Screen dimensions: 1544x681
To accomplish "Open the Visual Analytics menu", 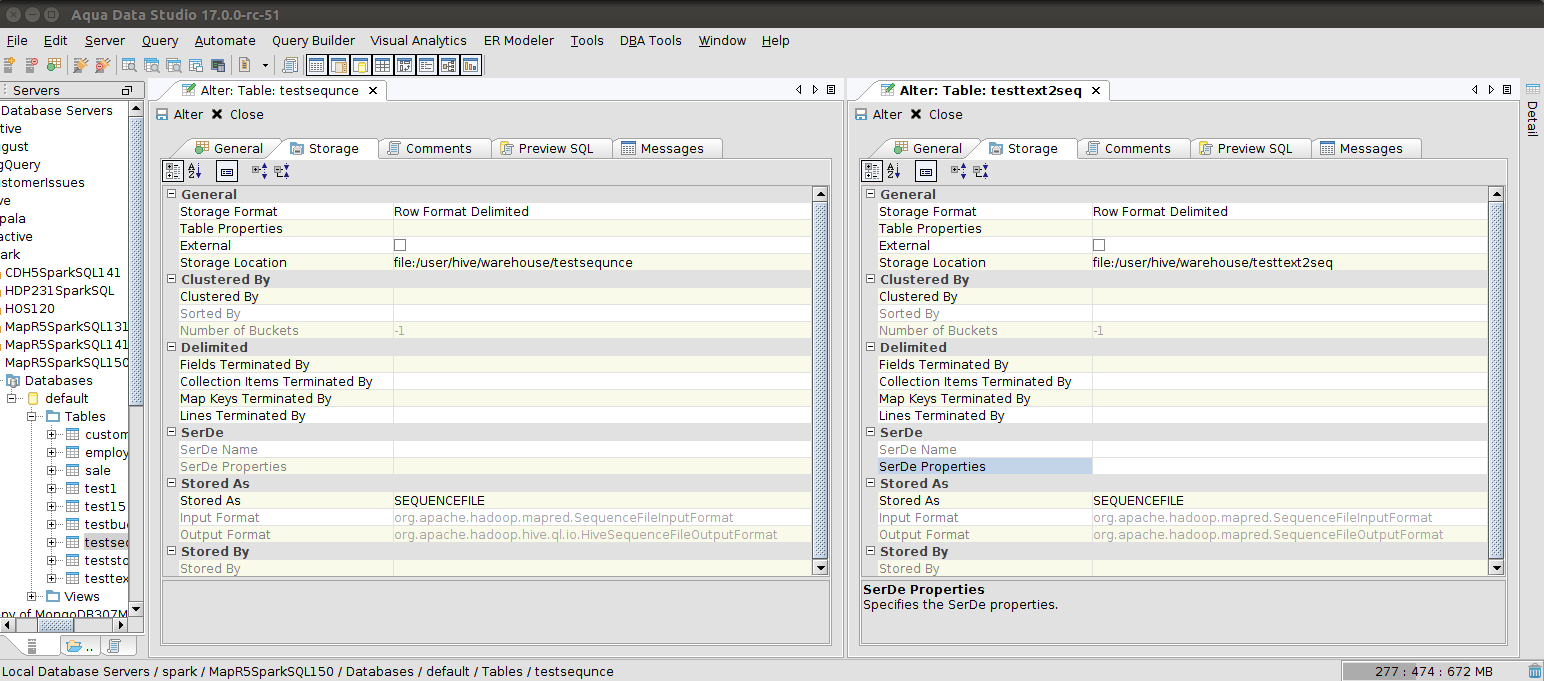I will 418,40.
